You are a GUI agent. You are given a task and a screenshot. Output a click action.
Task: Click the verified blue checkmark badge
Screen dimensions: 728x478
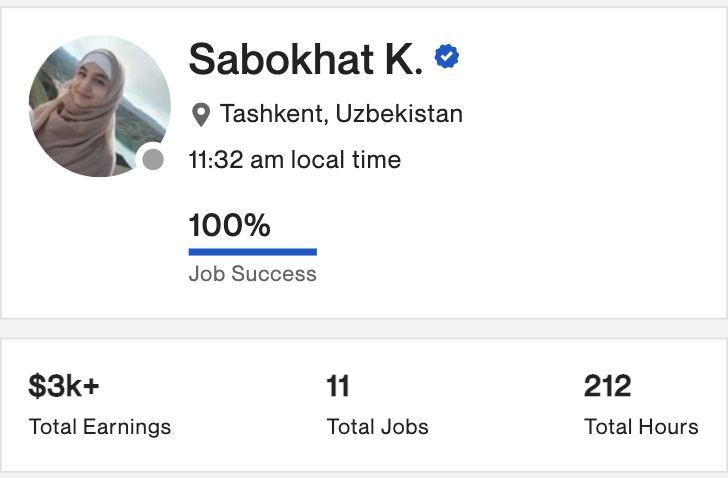(x=447, y=58)
